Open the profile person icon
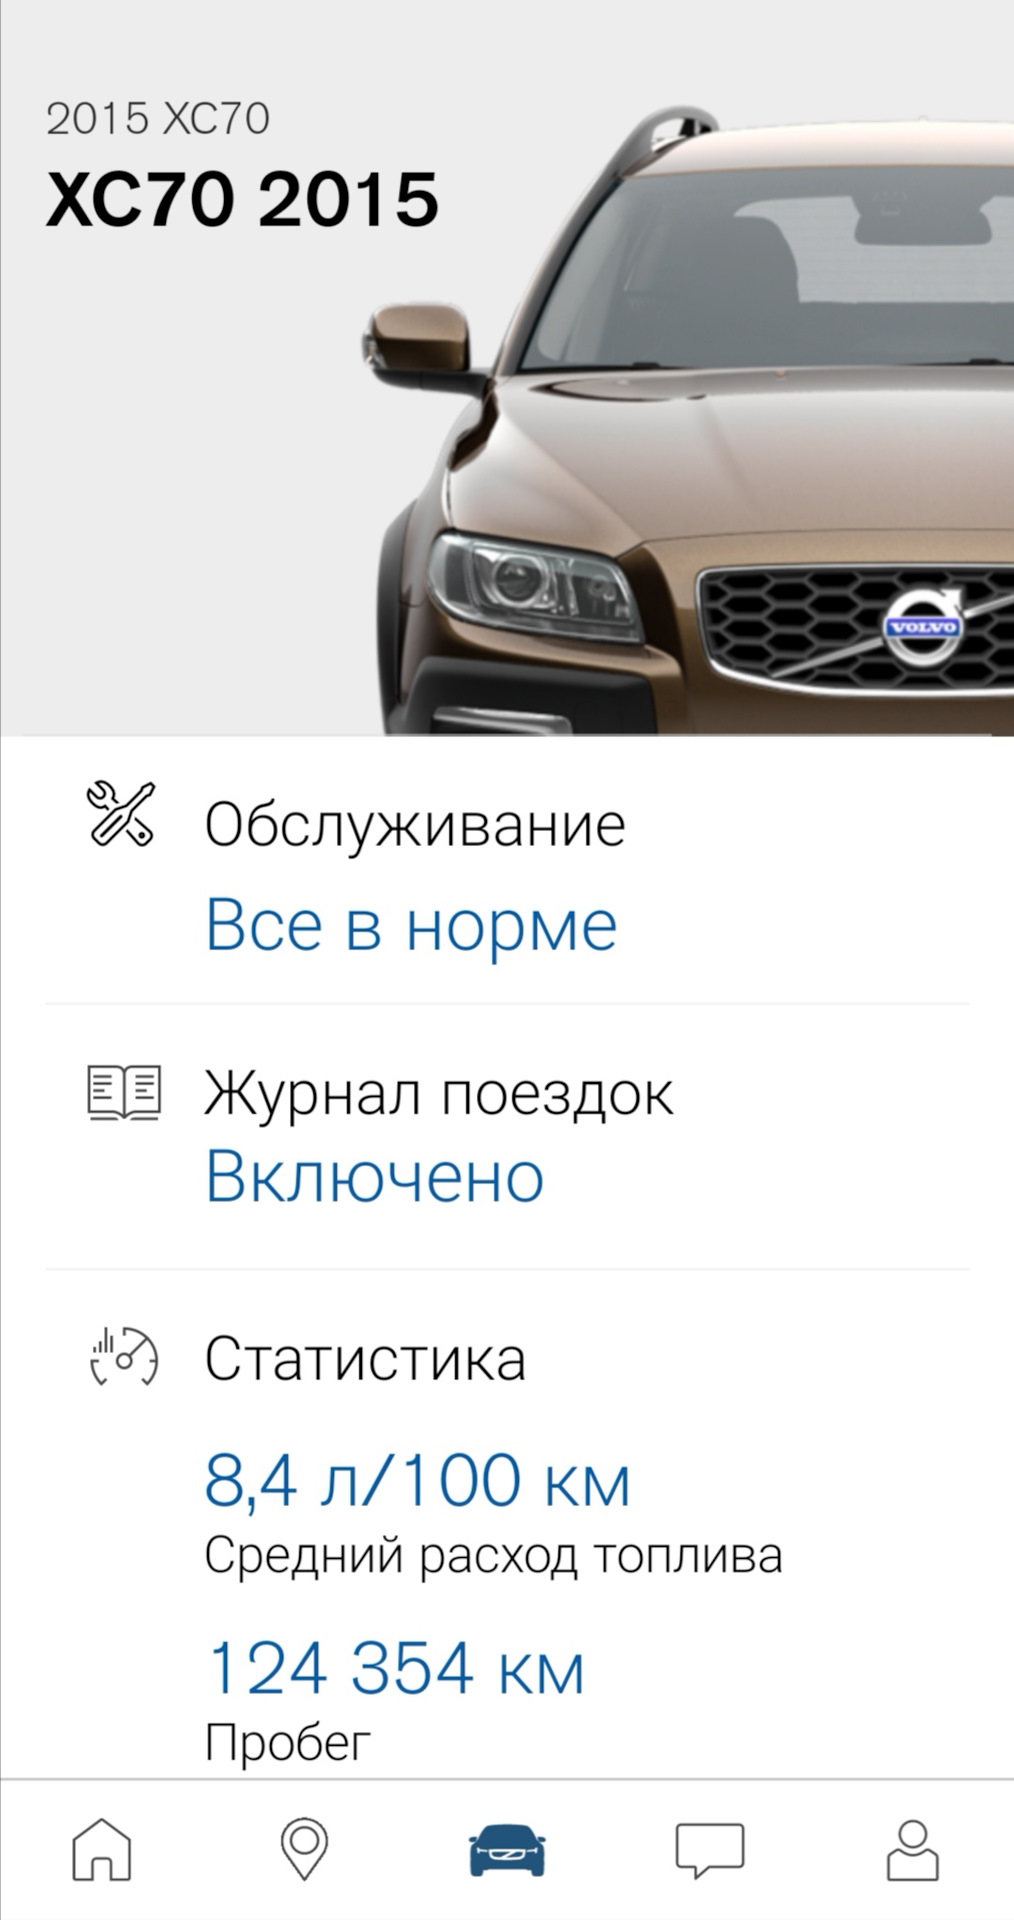 pyautogui.click(x=913, y=1850)
